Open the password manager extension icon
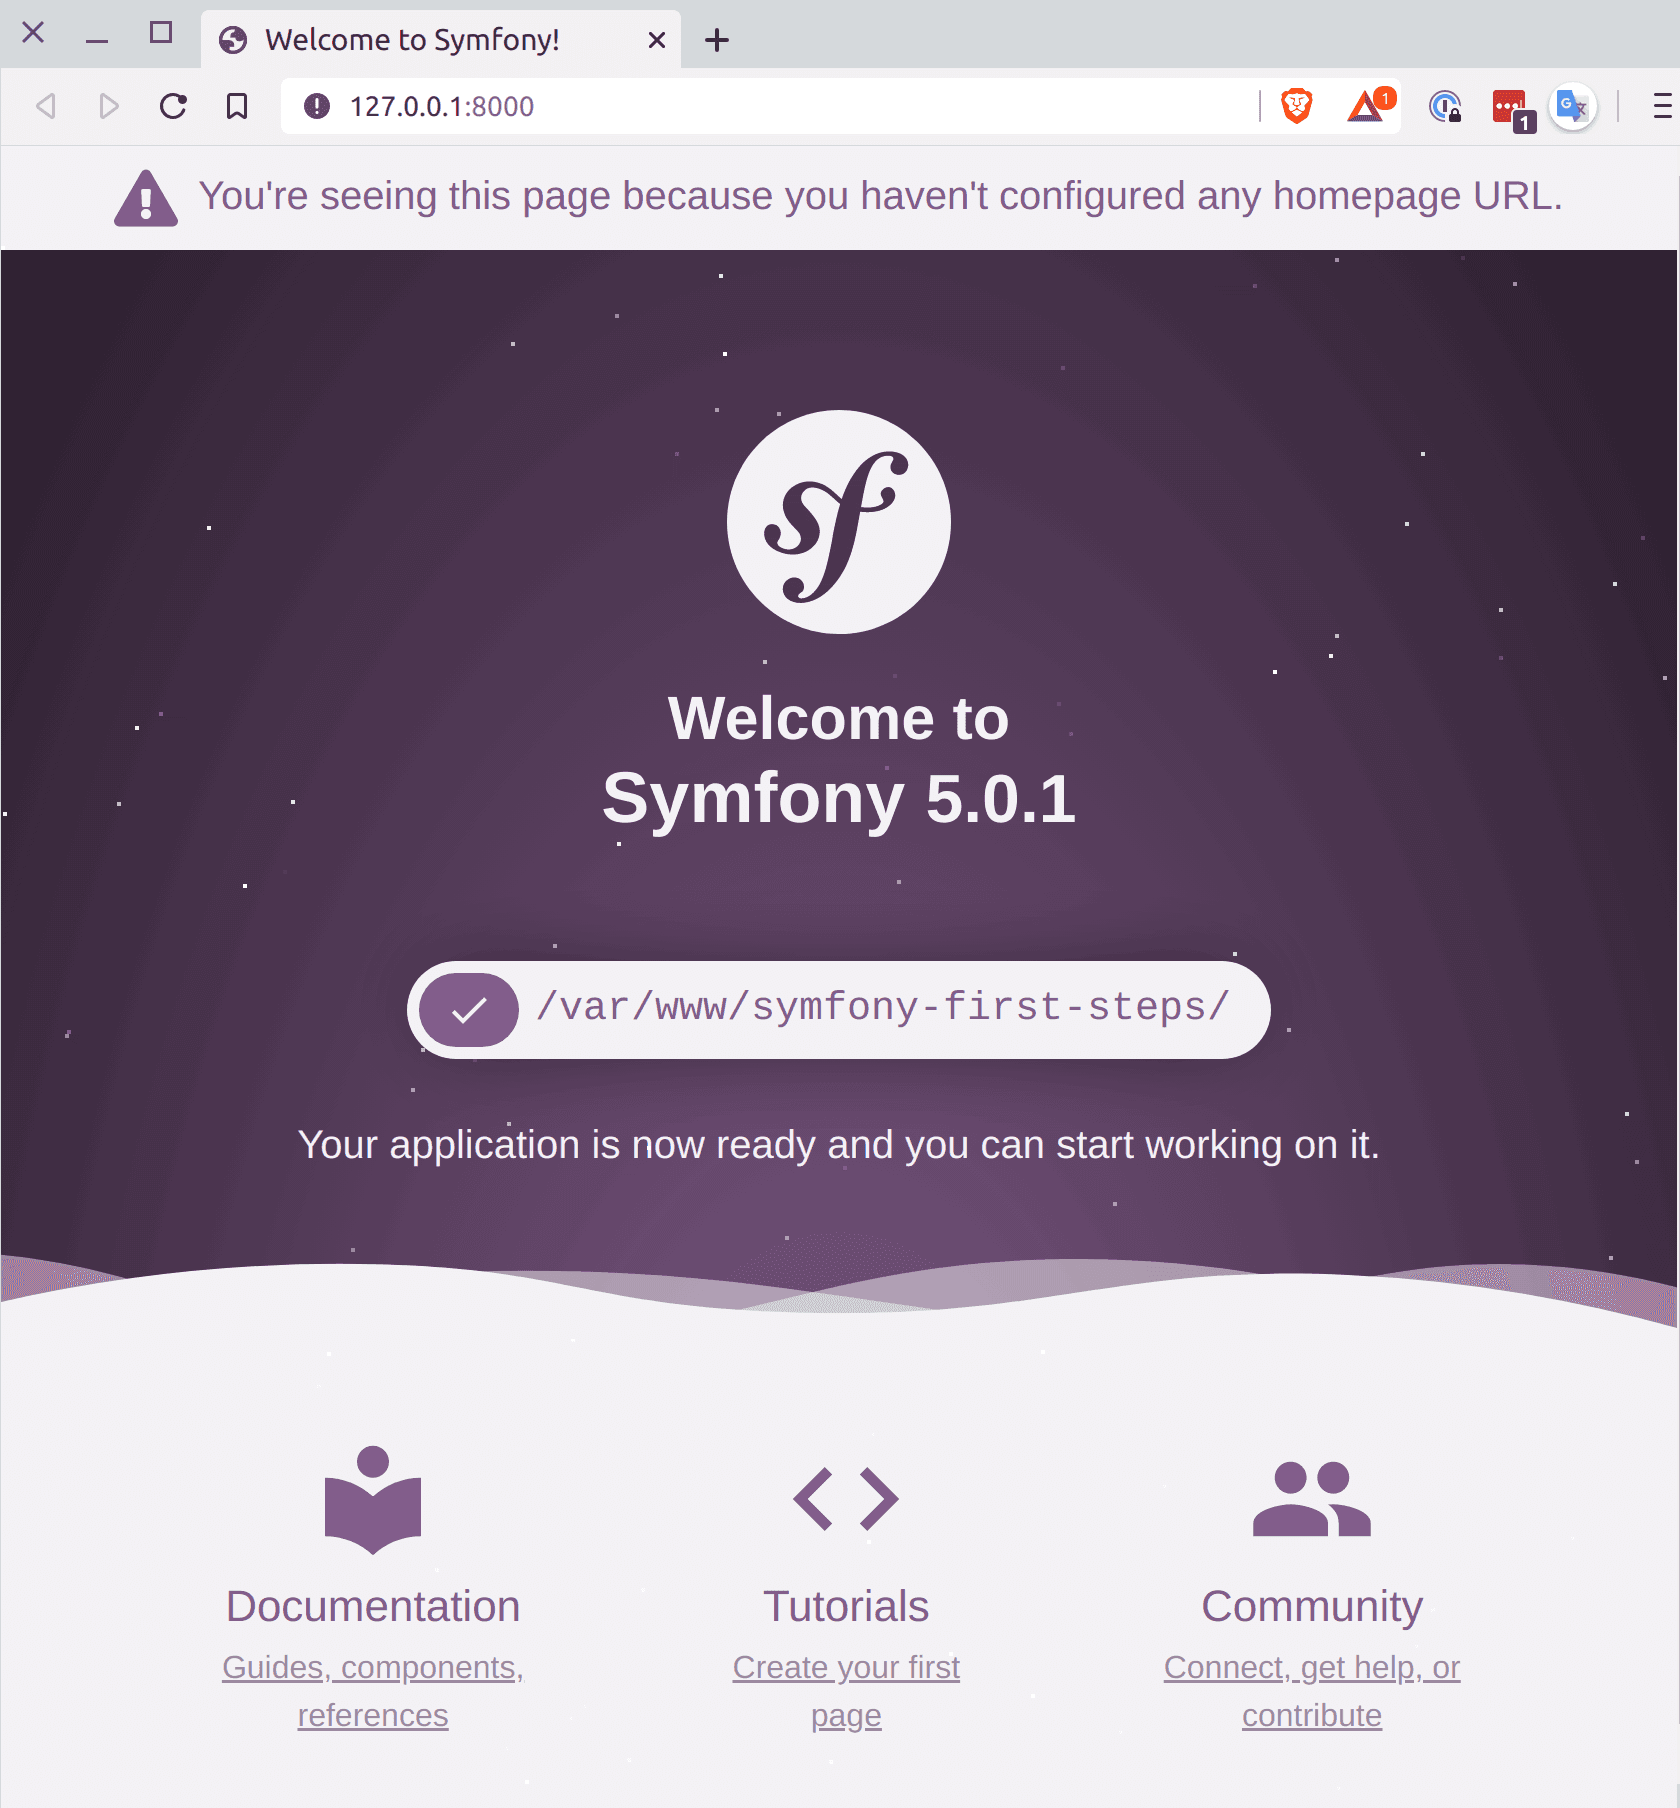Image resolution: width=1680 pixels, height=1808 pixels. 1446,106
